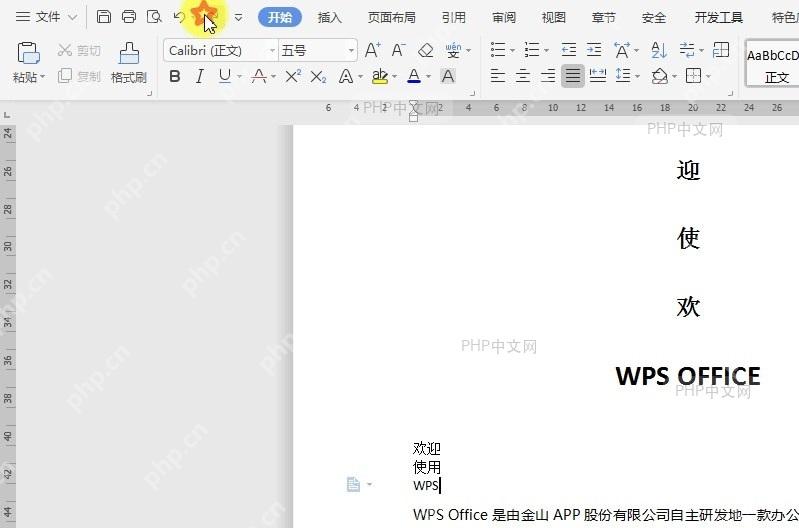799x528 pixels.
Task: Open the font dialog launcher corner
Action: [472, 93]
